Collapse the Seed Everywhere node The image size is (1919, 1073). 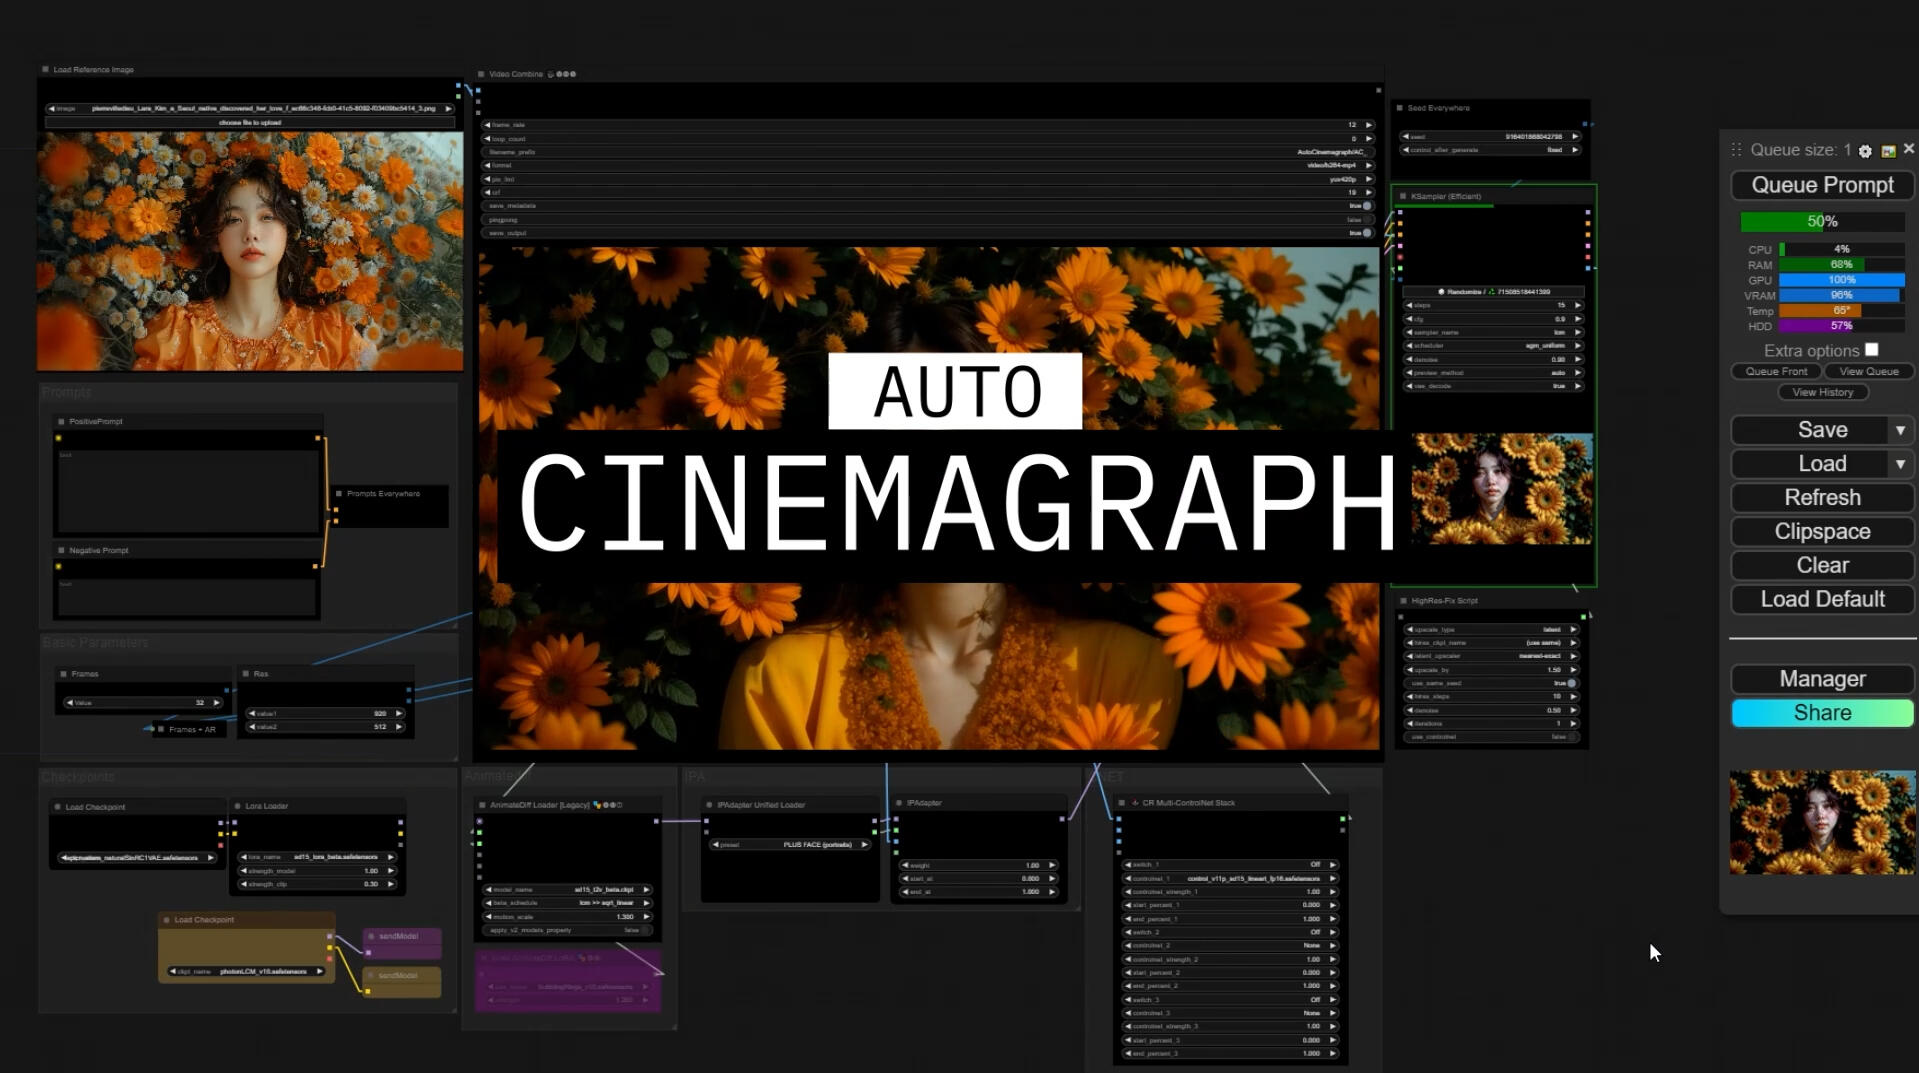click(1399, 108)
